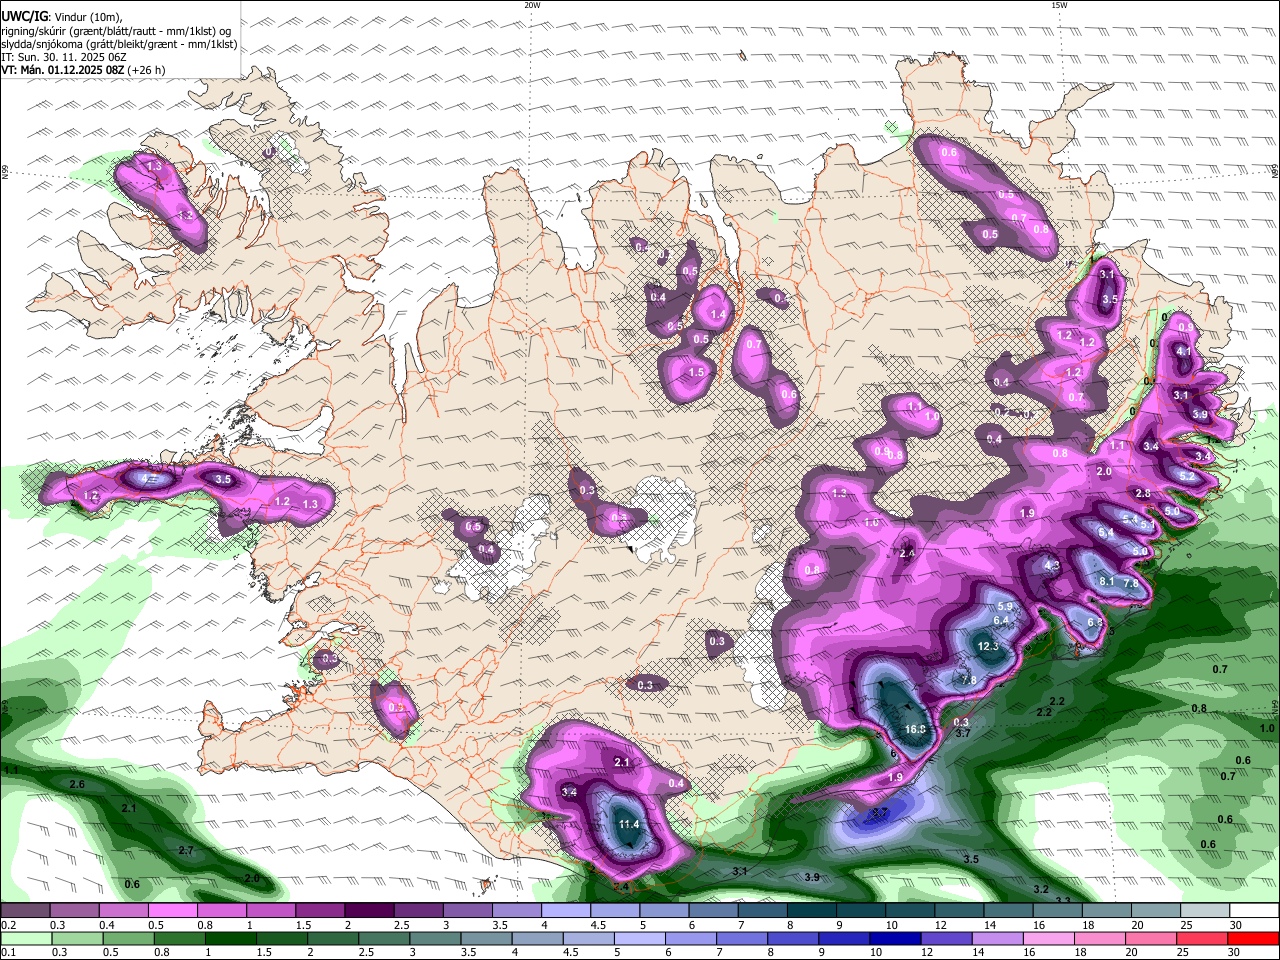
Task: Click the 11.4 value on the south coast
Action: click(628, 824)
